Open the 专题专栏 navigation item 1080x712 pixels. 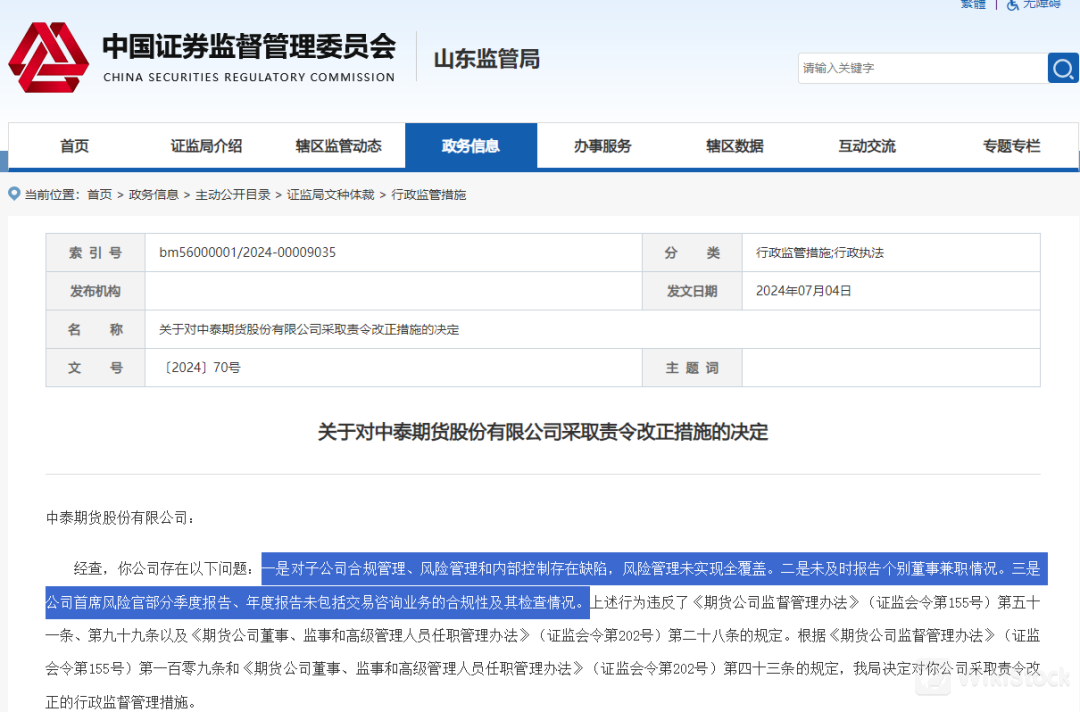coord(1011,146)
